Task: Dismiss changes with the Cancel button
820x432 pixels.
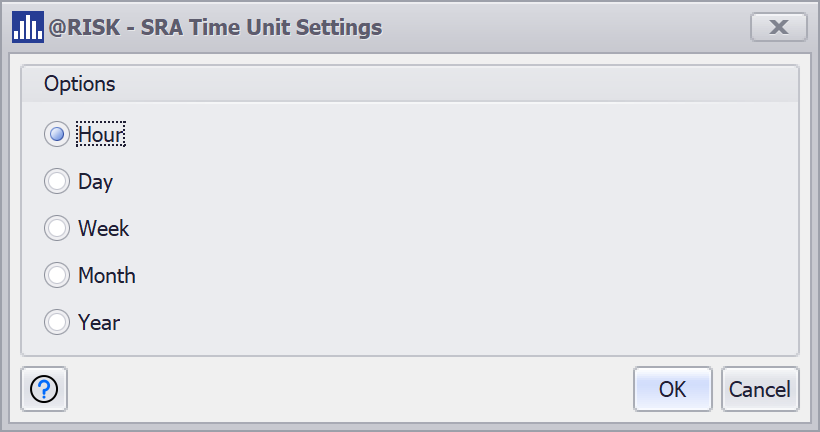Action: pos(760,389)
